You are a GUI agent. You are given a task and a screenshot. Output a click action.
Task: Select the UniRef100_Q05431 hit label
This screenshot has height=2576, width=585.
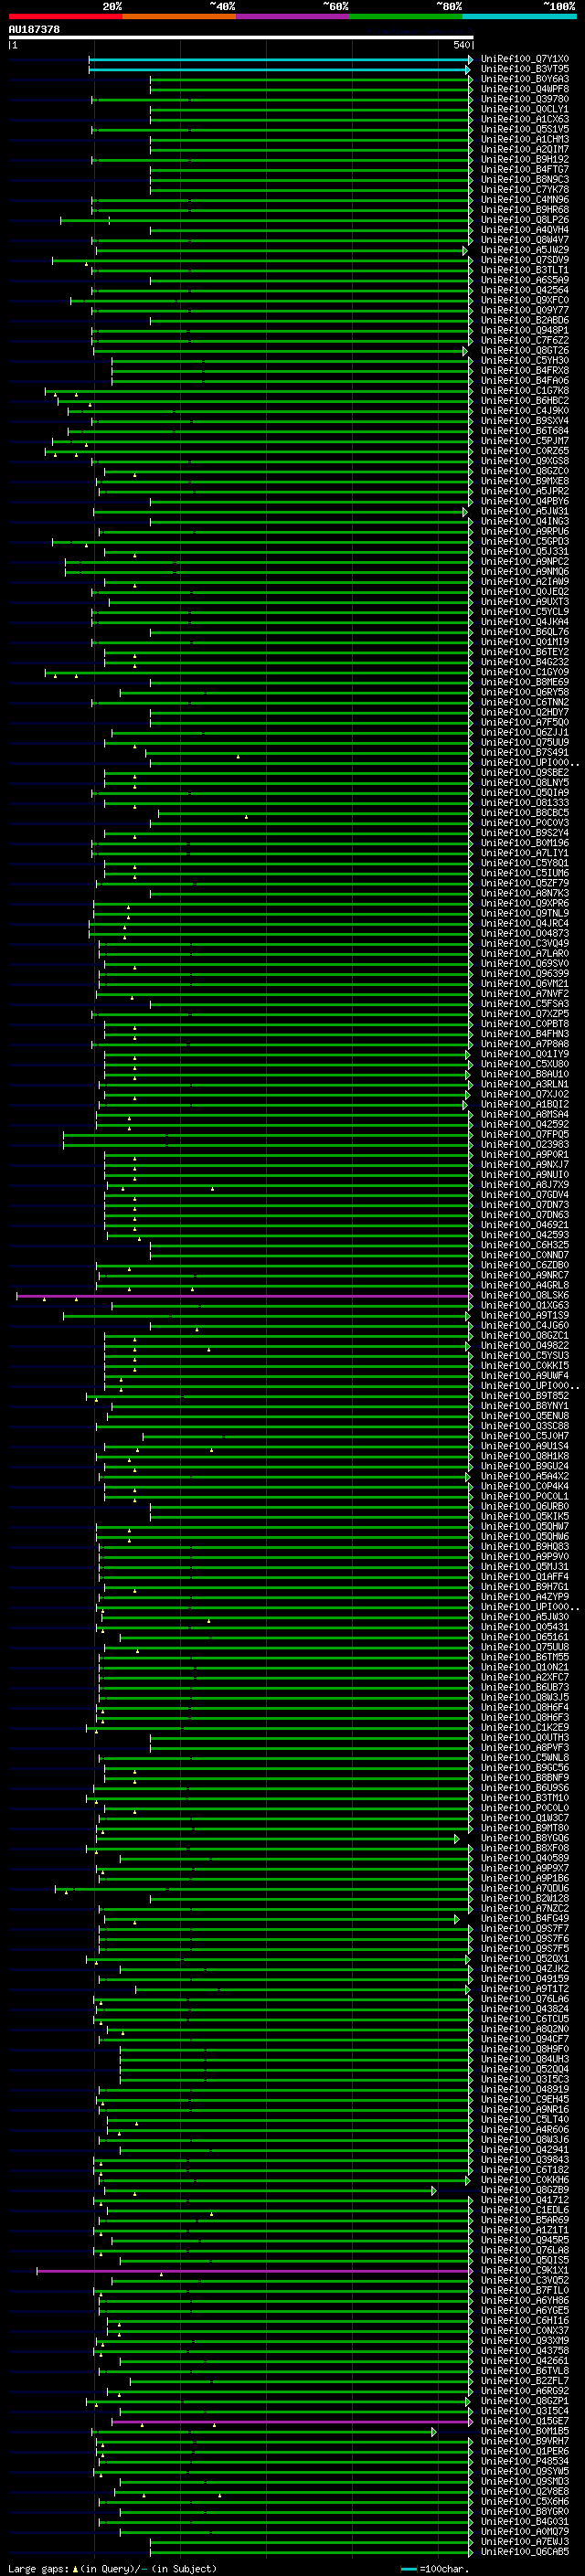pyautogui.click(x=525, y=1627)
